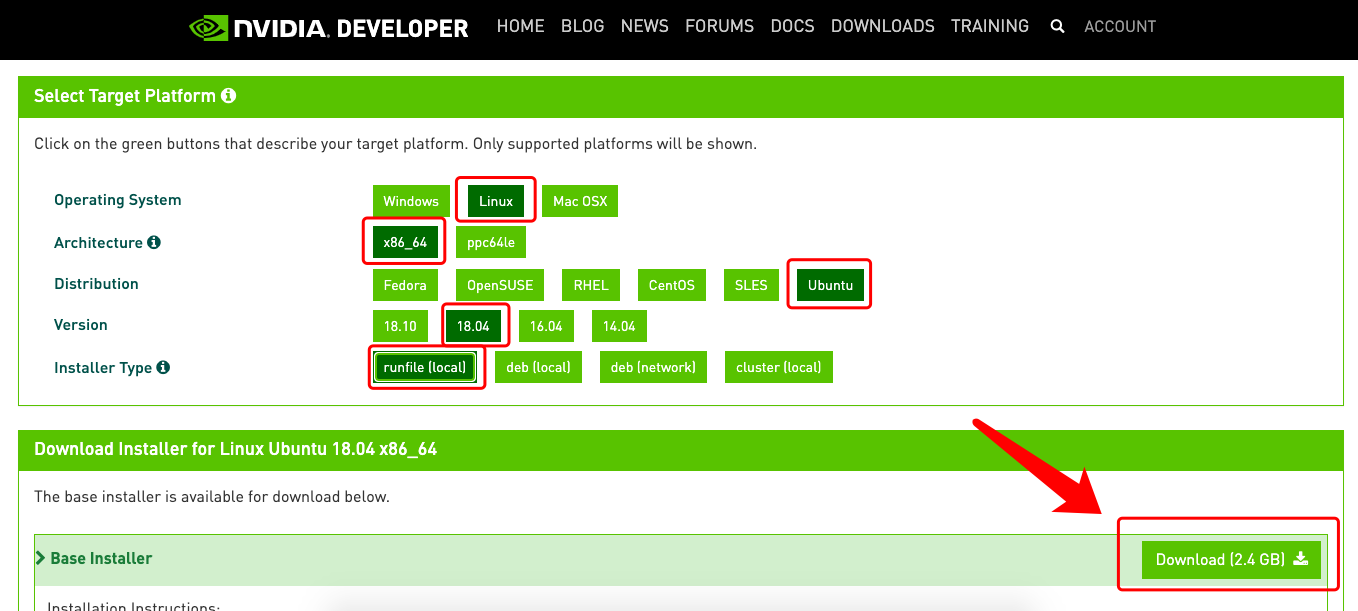
Task: Open the TRAINING menu item
Action: pos(990,26)
